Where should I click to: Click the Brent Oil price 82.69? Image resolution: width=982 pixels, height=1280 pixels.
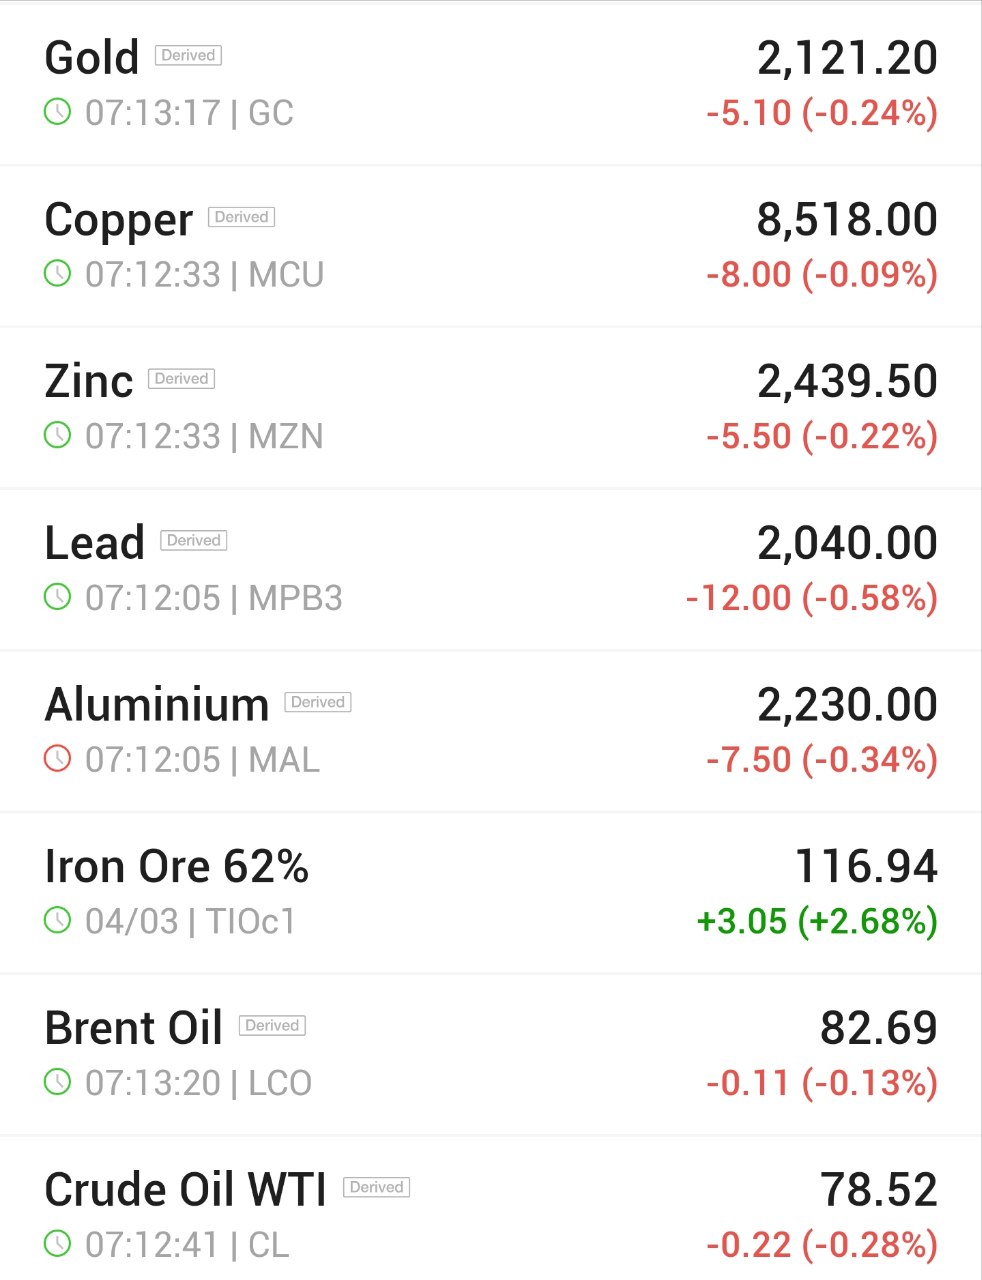(x=879, y=1028)
